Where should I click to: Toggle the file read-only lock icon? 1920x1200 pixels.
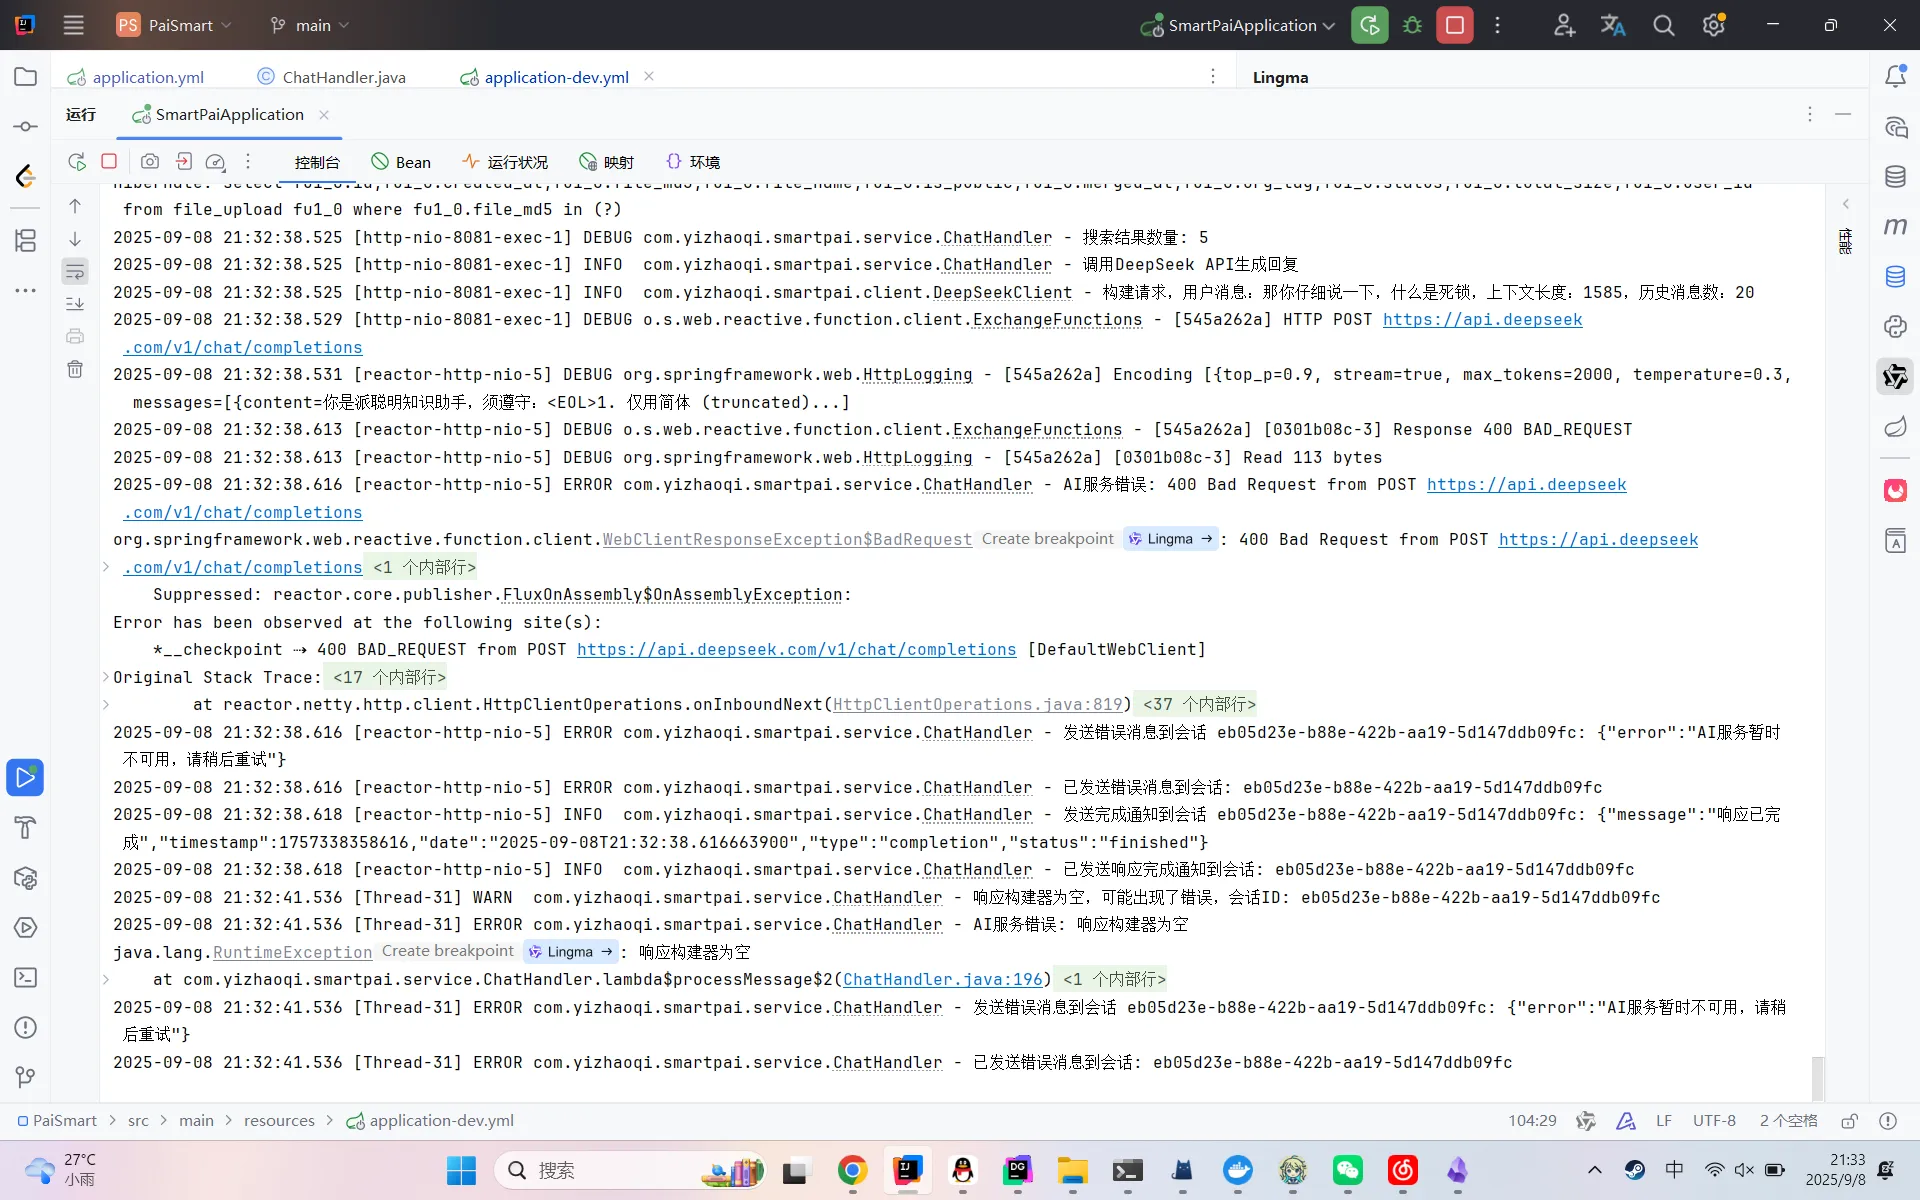pos(1850,1121)
